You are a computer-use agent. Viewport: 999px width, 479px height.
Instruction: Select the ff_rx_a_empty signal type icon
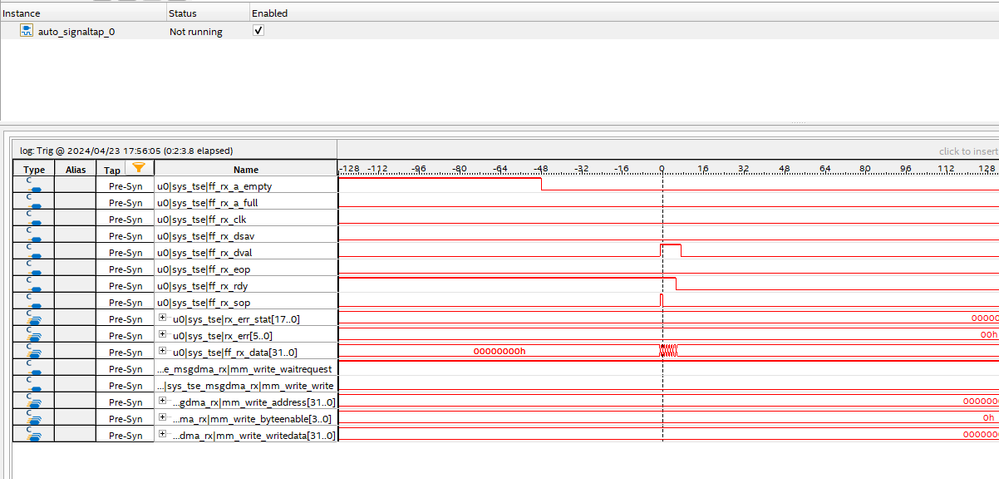pos(34,186)
